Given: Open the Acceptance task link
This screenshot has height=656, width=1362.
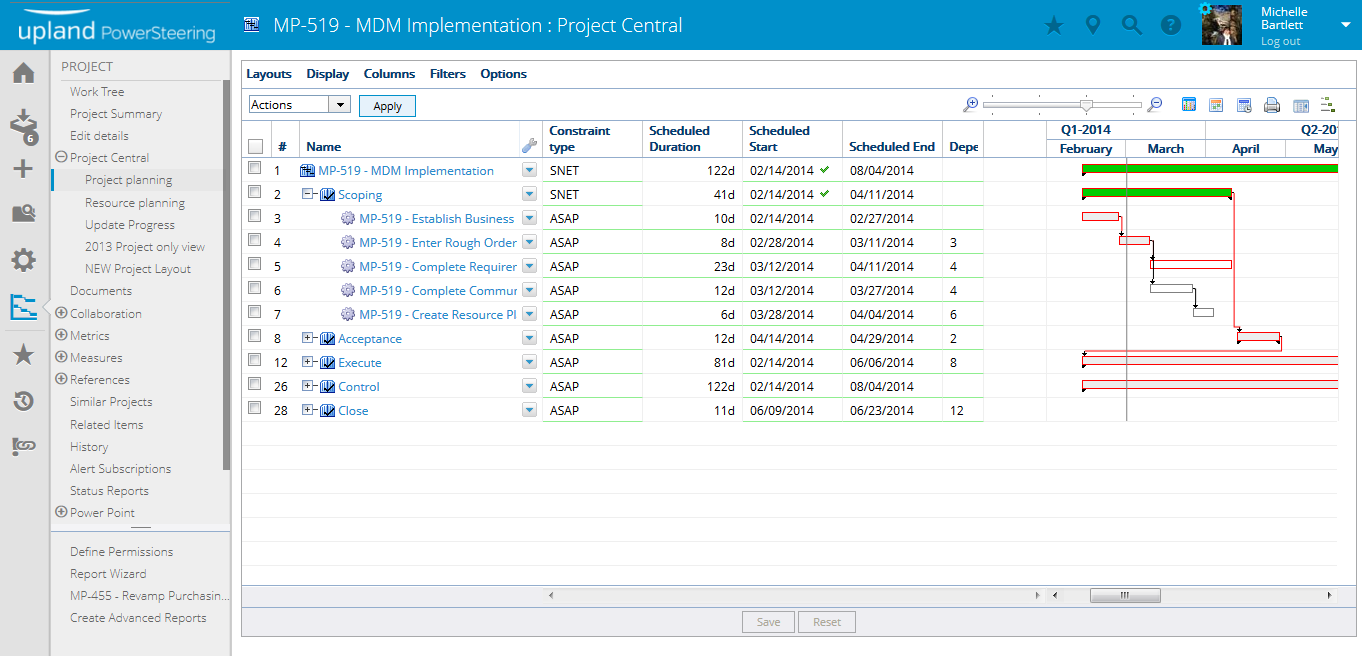Looking at the screenshot, I should pos(370,339).
